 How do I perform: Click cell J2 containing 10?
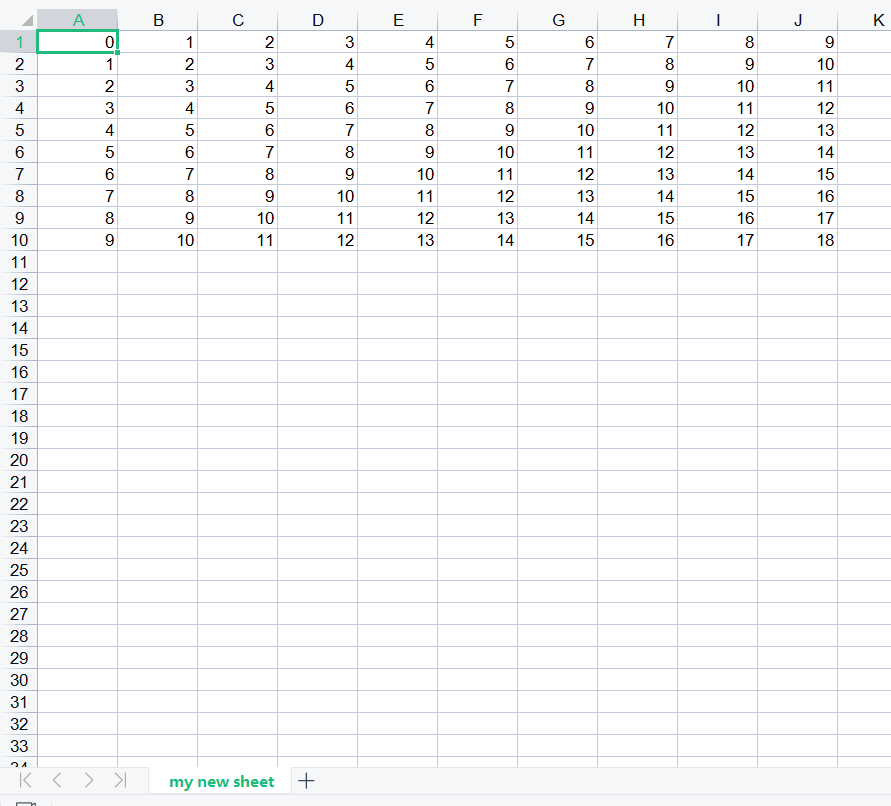(x=798, y=64)
